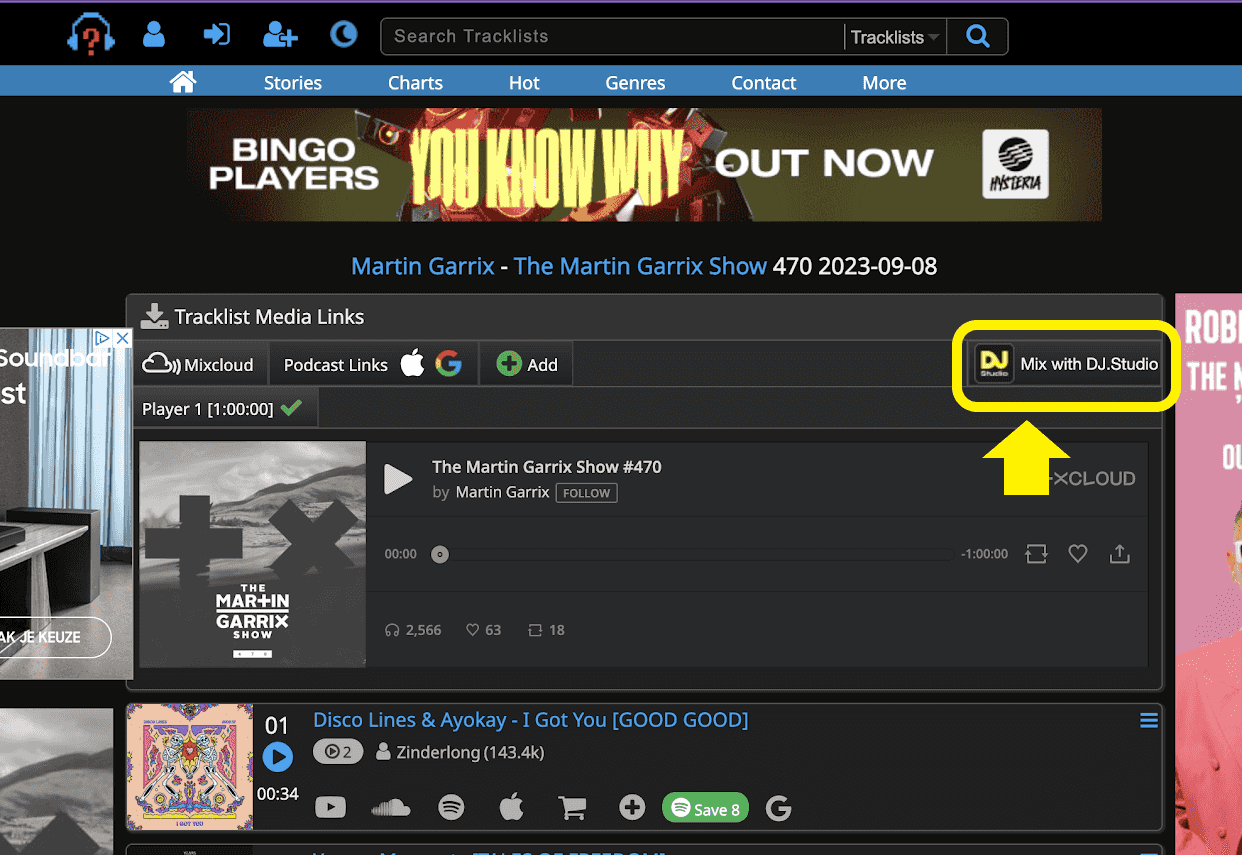Follow Martin Garrix on Mixcloud
Image resolution: width=1242 pixels, height=855 pixels.
pyautogui.click(x=586, y=492)
